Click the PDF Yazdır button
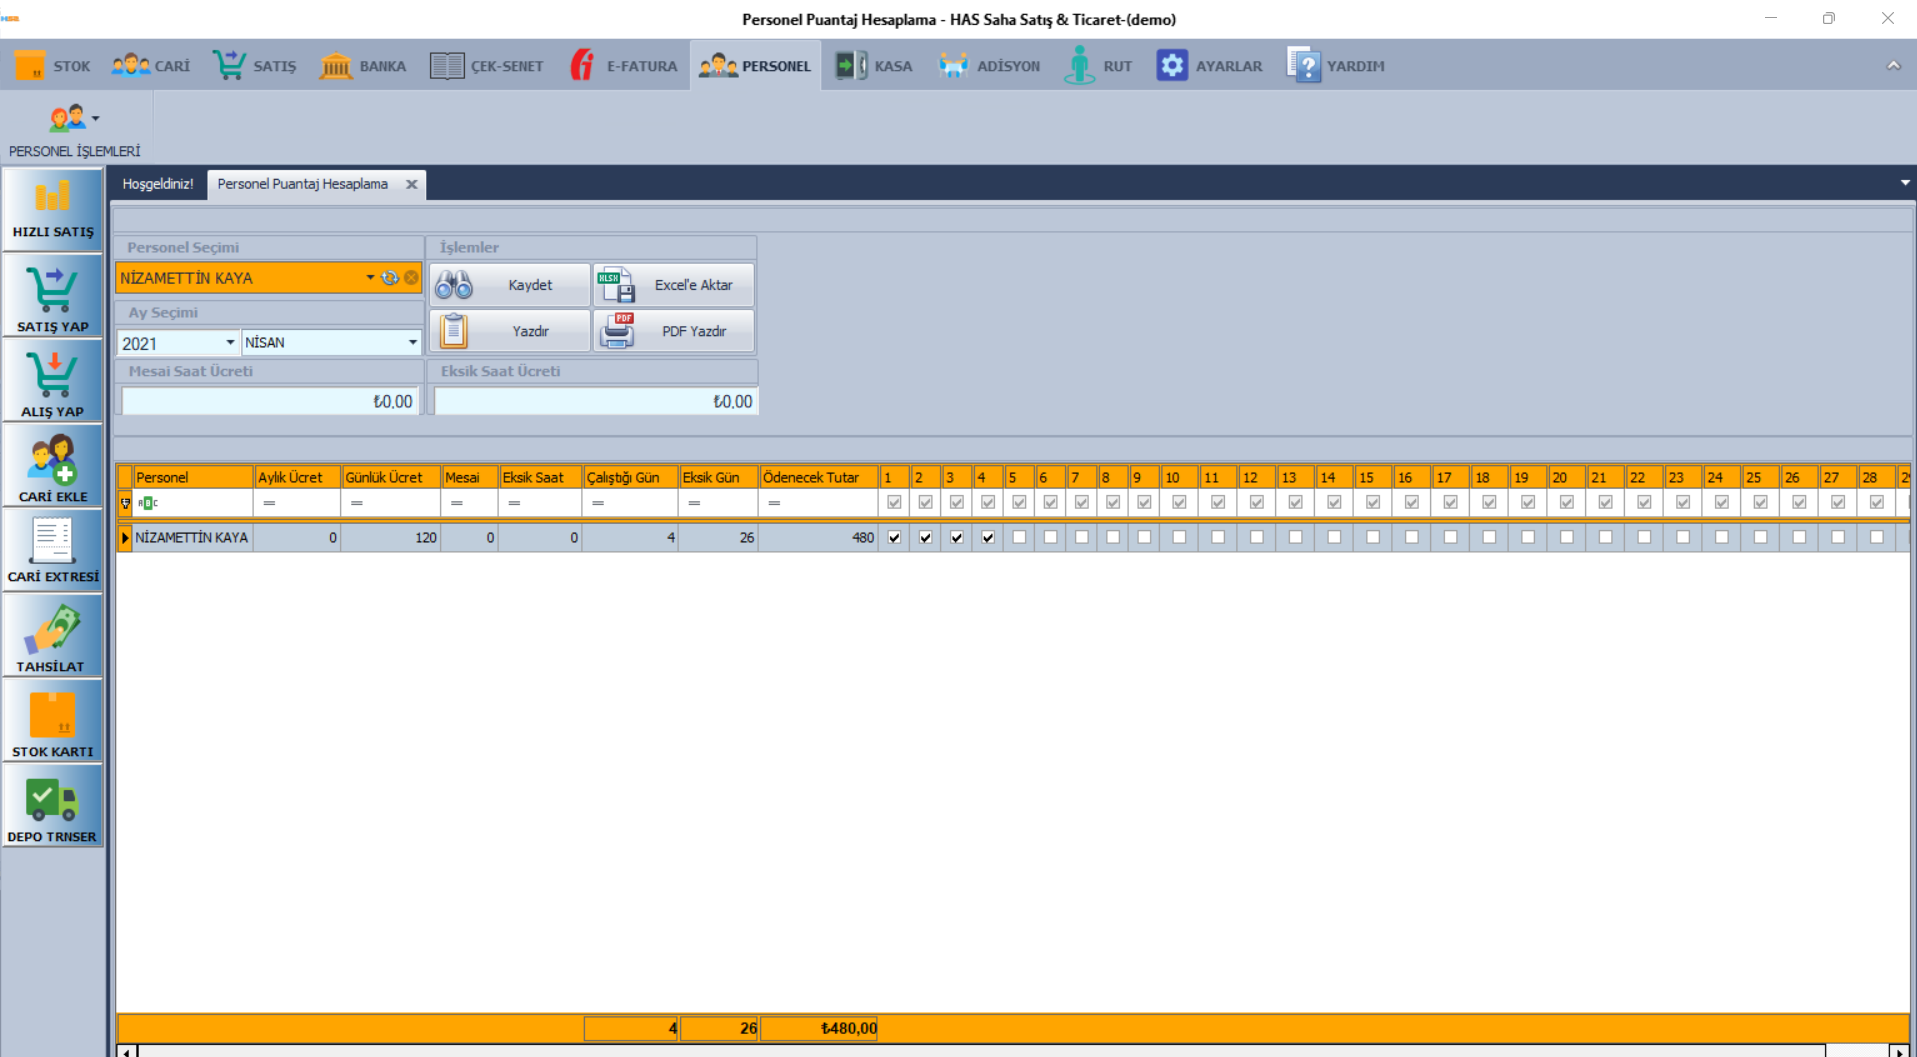This screenshot has height=1057, width=1917. (x=673, y=331)
